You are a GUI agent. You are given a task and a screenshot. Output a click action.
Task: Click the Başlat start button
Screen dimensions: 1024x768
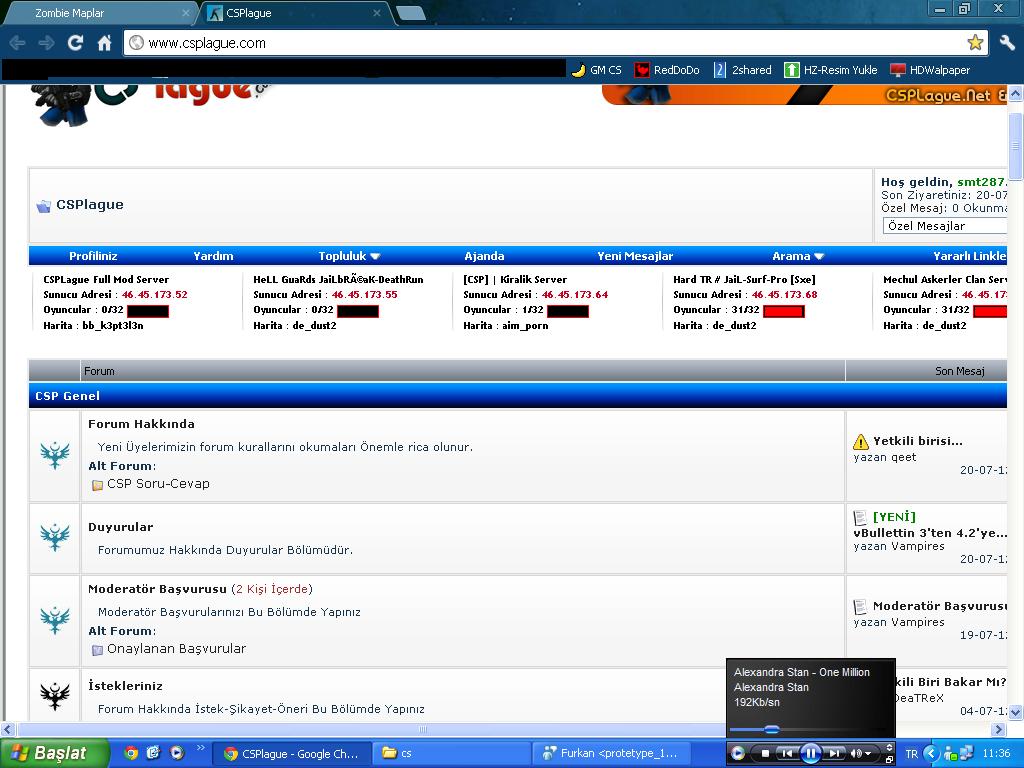52,753
